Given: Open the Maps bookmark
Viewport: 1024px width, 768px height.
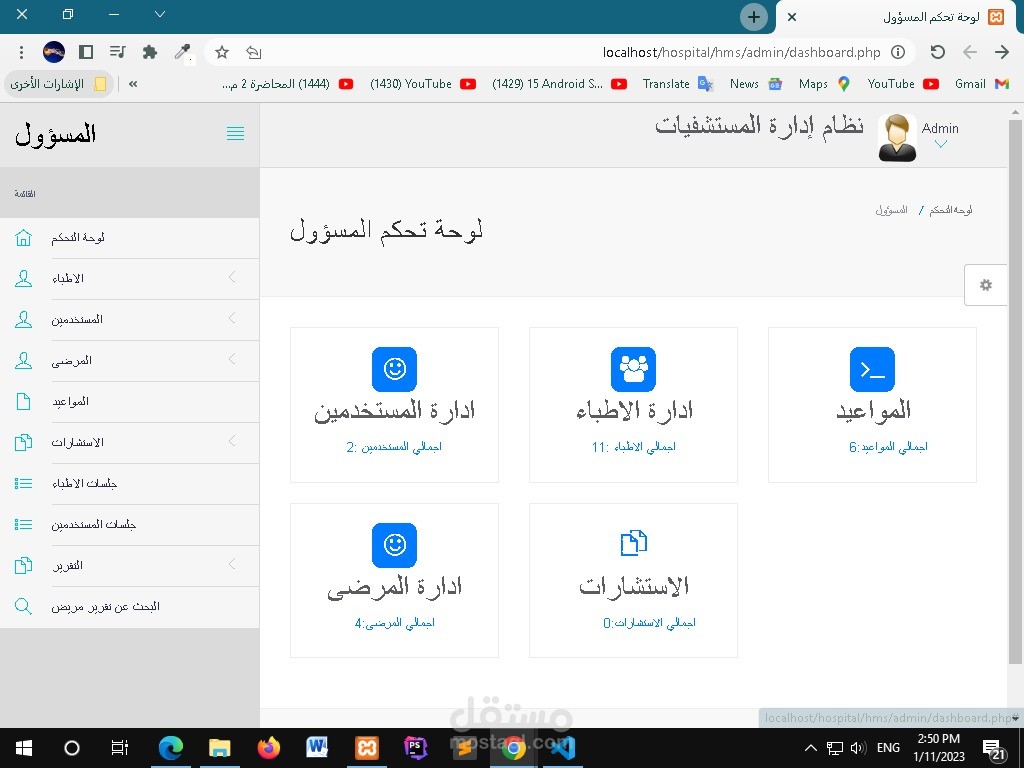Looking at the screenshot, I should tap(824, 84).
